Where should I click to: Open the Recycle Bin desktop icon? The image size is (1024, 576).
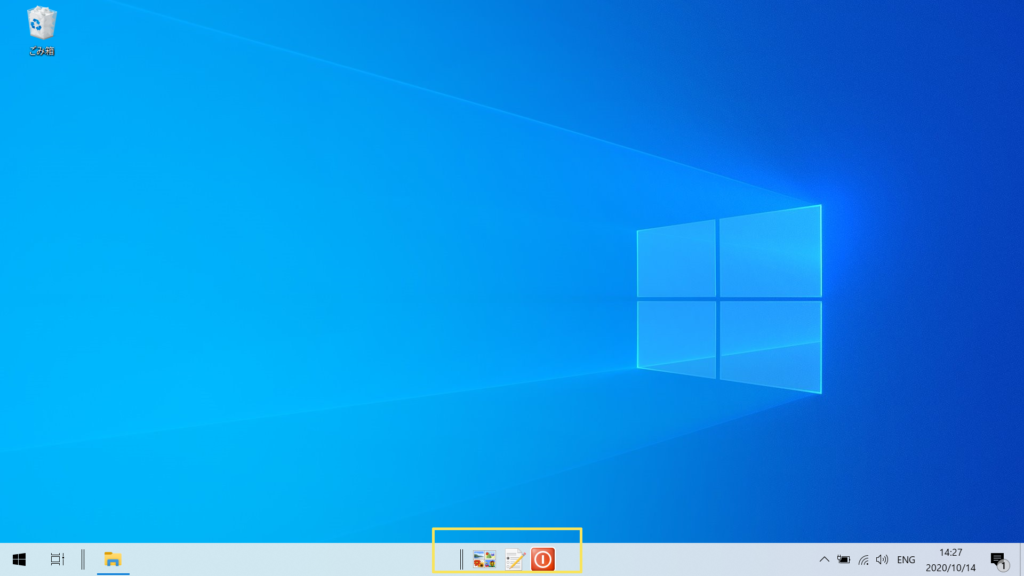(41, 31)
